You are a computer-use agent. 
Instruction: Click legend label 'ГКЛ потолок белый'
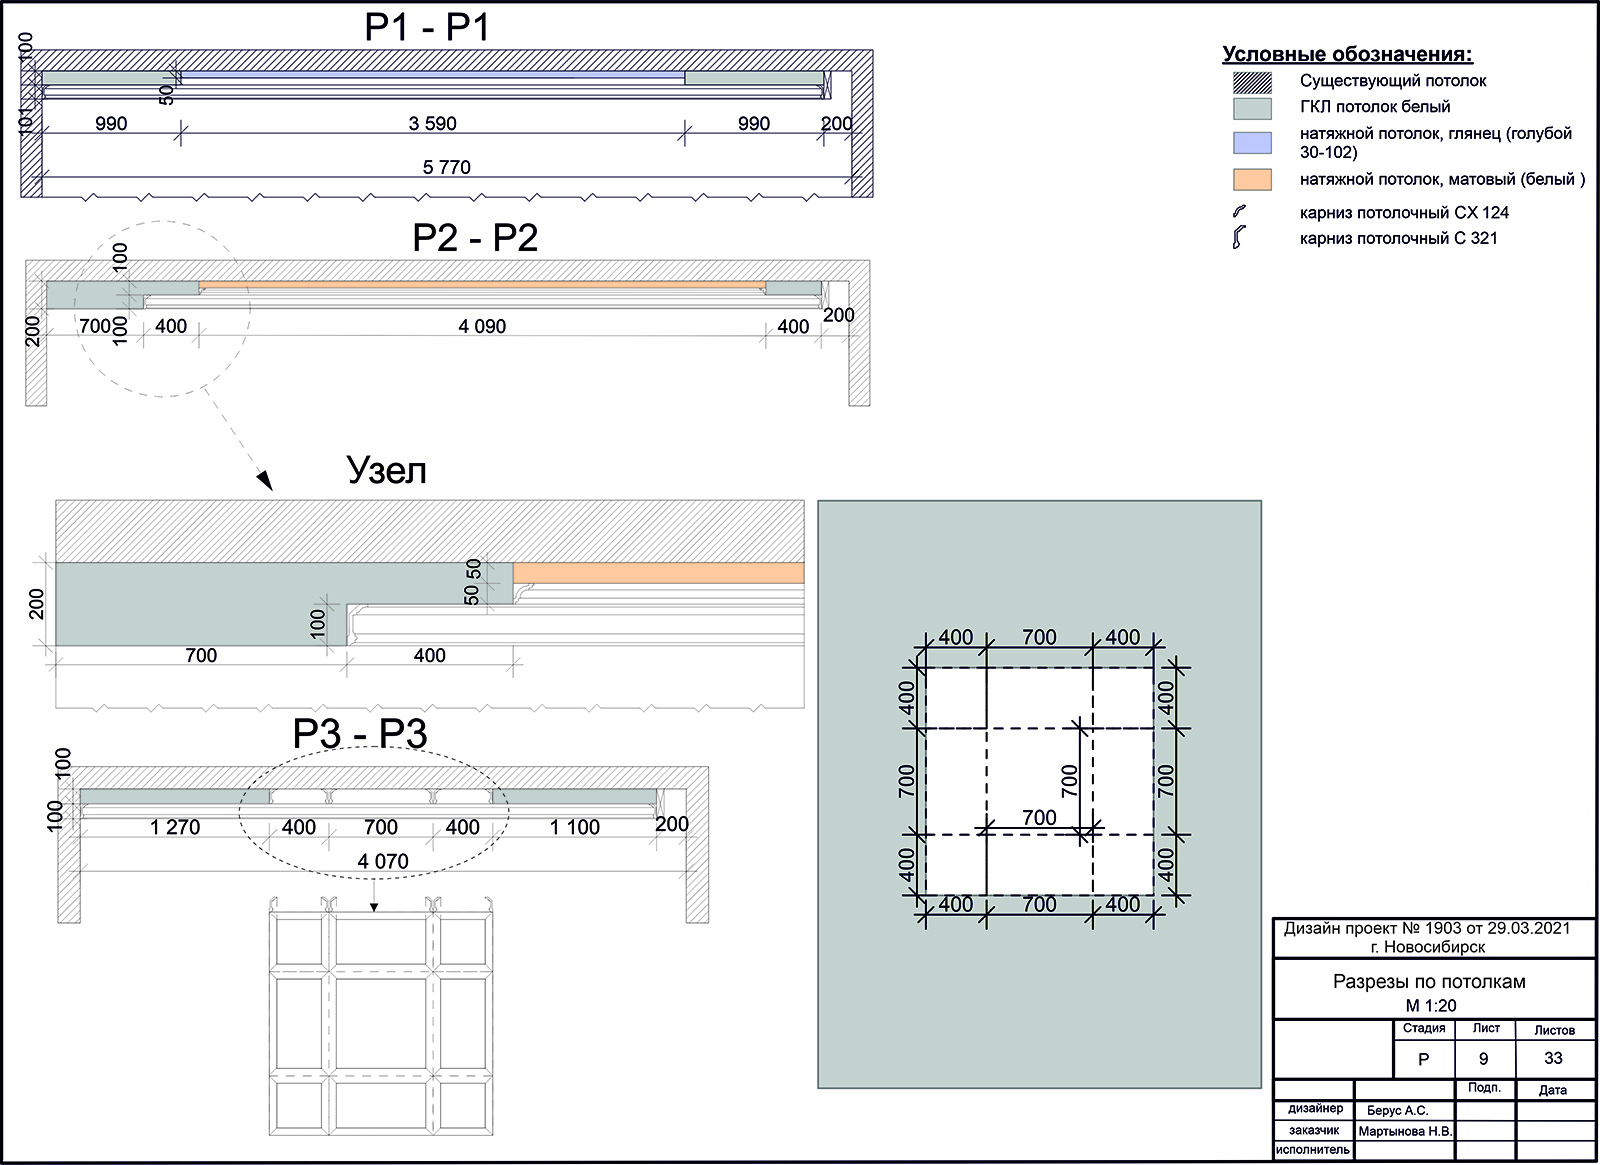click(x=1375, y=107)
